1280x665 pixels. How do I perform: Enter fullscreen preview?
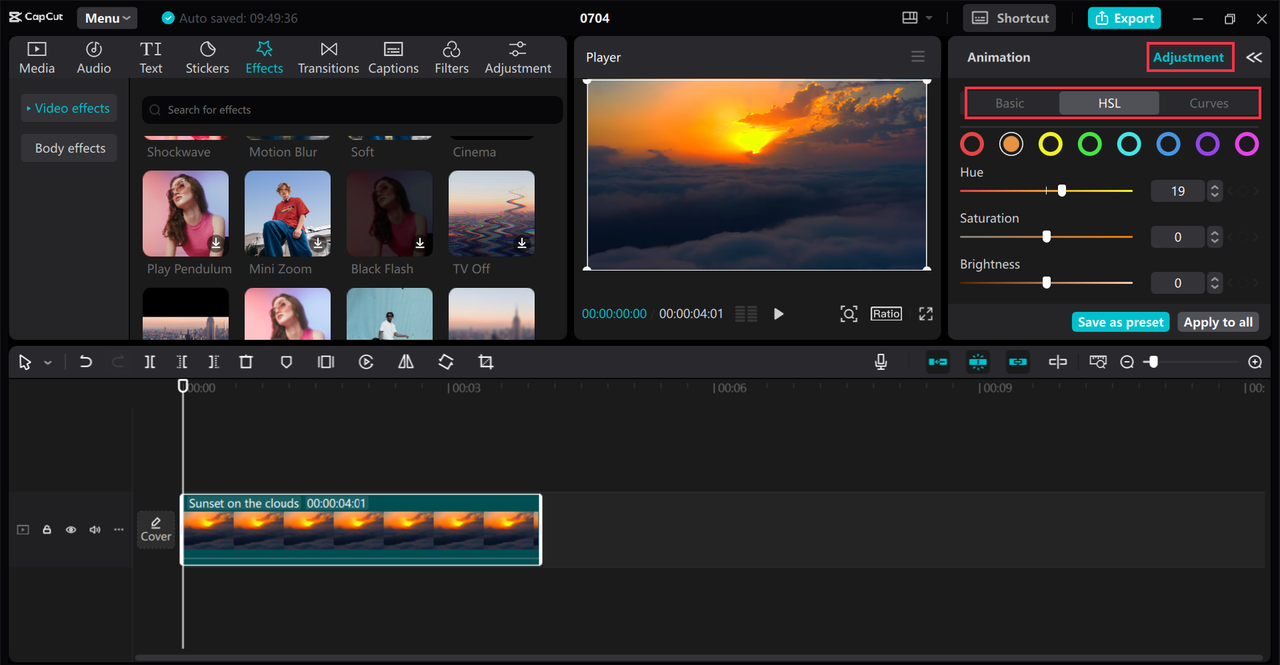(x=926, y=314)
